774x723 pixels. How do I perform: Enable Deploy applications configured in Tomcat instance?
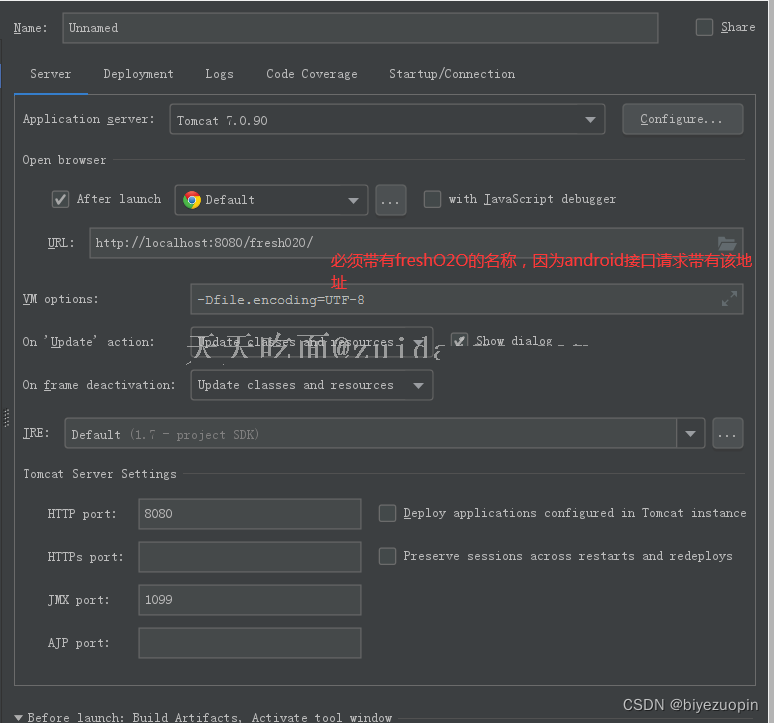[x=387, y=513]
